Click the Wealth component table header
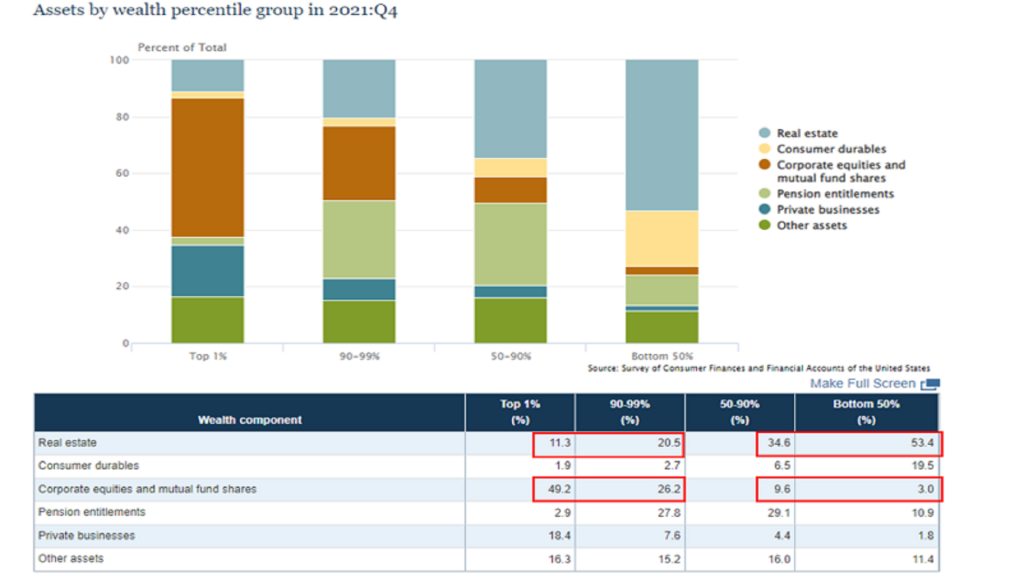The height and width of the screenshot is (576, 1024). [249, 420]
